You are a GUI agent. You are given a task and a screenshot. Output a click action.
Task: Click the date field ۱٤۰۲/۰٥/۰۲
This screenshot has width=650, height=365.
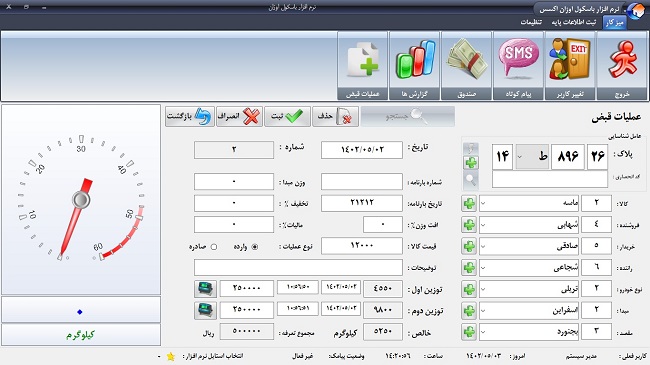click(x=361, y=150)
